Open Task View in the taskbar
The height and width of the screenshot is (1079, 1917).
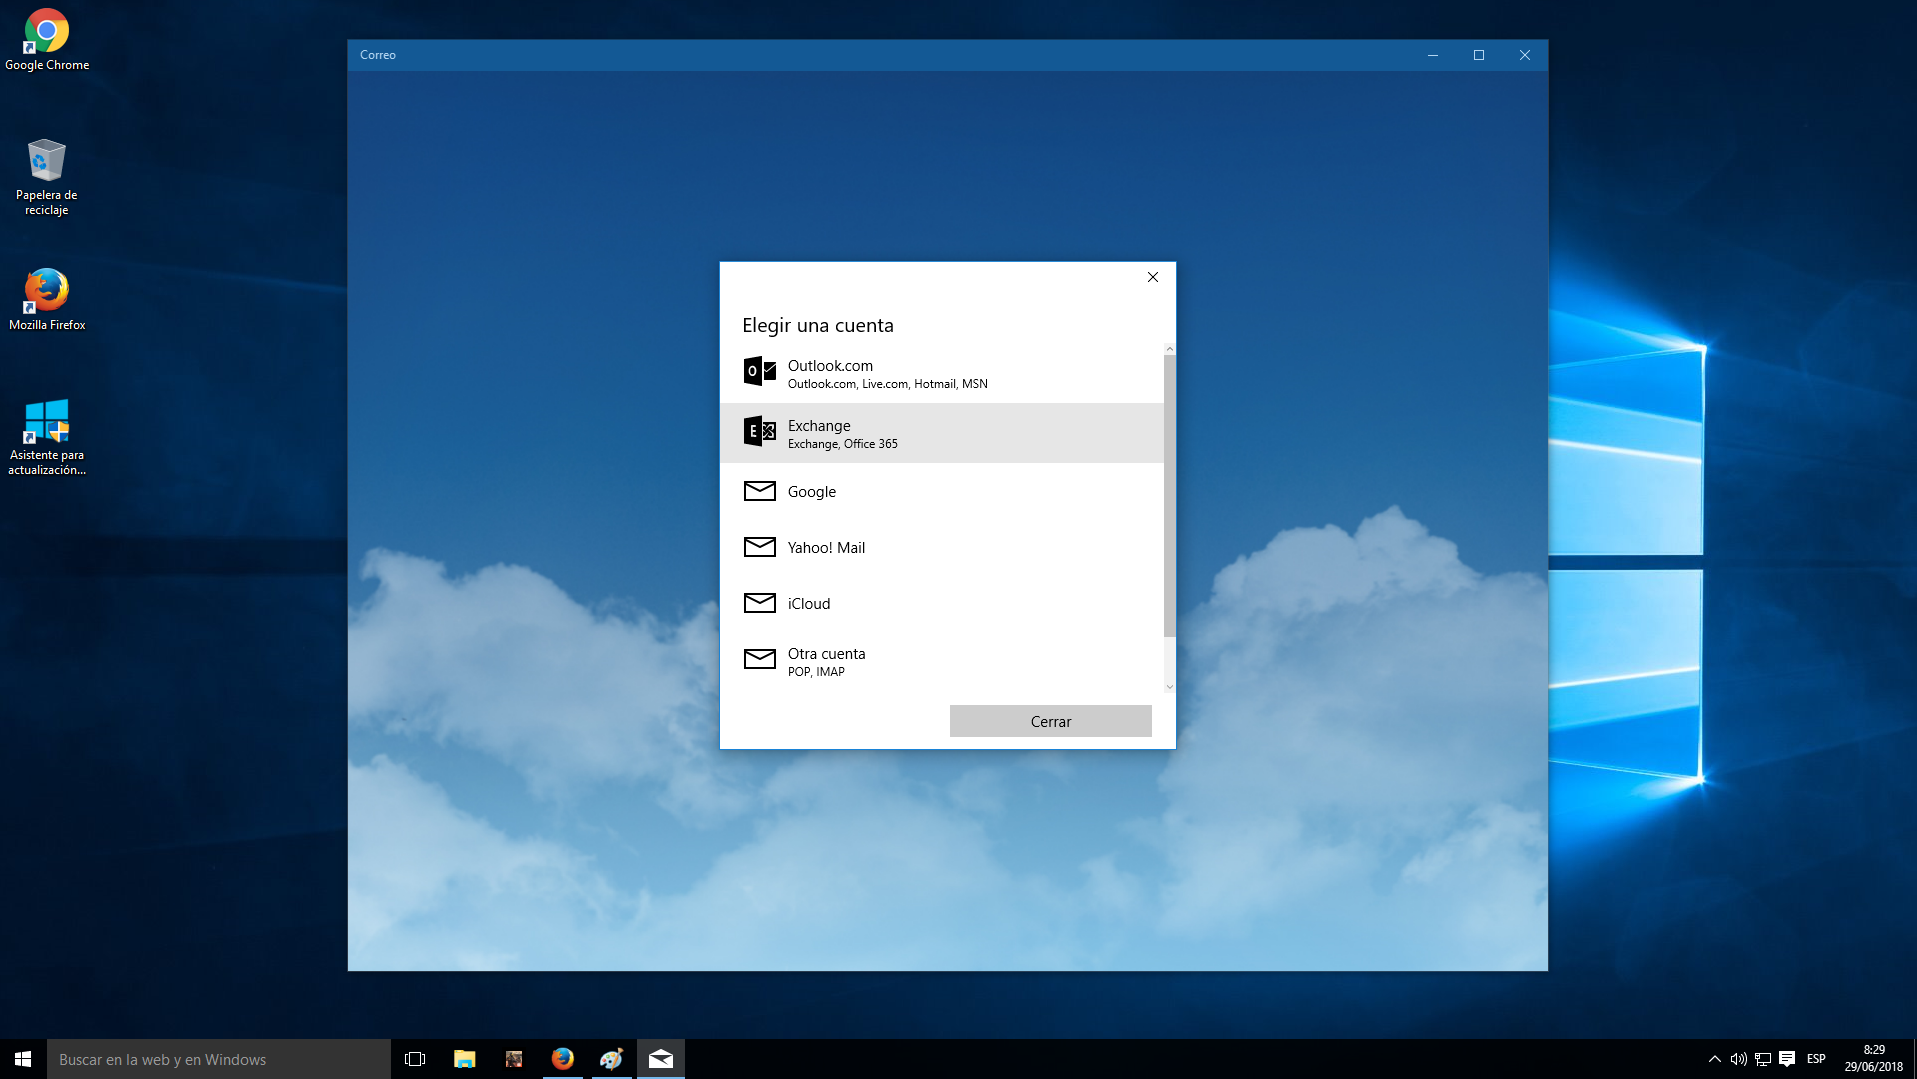[x=415, y=1059]
